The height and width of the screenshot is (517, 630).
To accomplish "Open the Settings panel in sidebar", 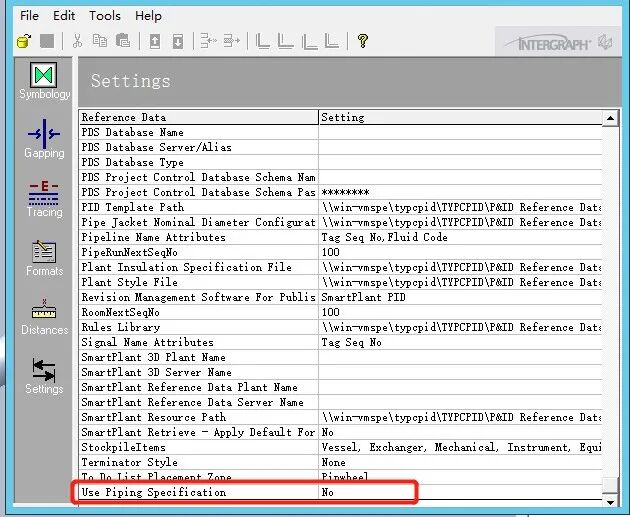I will [x=44, y=376].
